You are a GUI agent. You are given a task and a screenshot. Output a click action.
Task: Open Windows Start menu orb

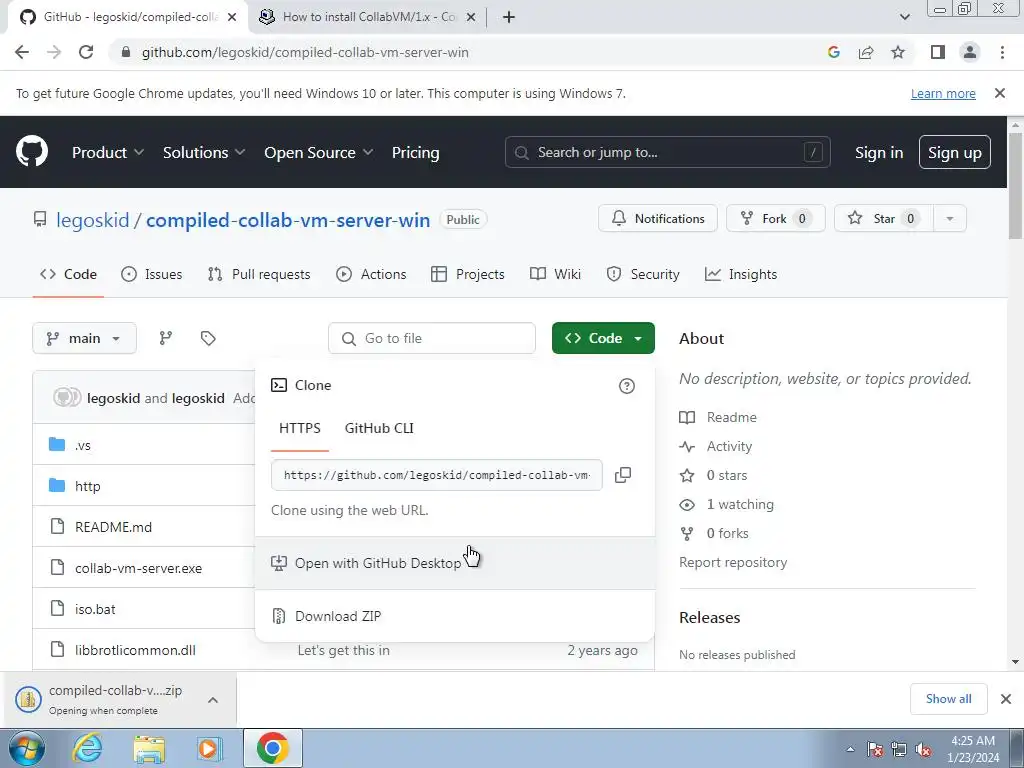tap(27, 748)
